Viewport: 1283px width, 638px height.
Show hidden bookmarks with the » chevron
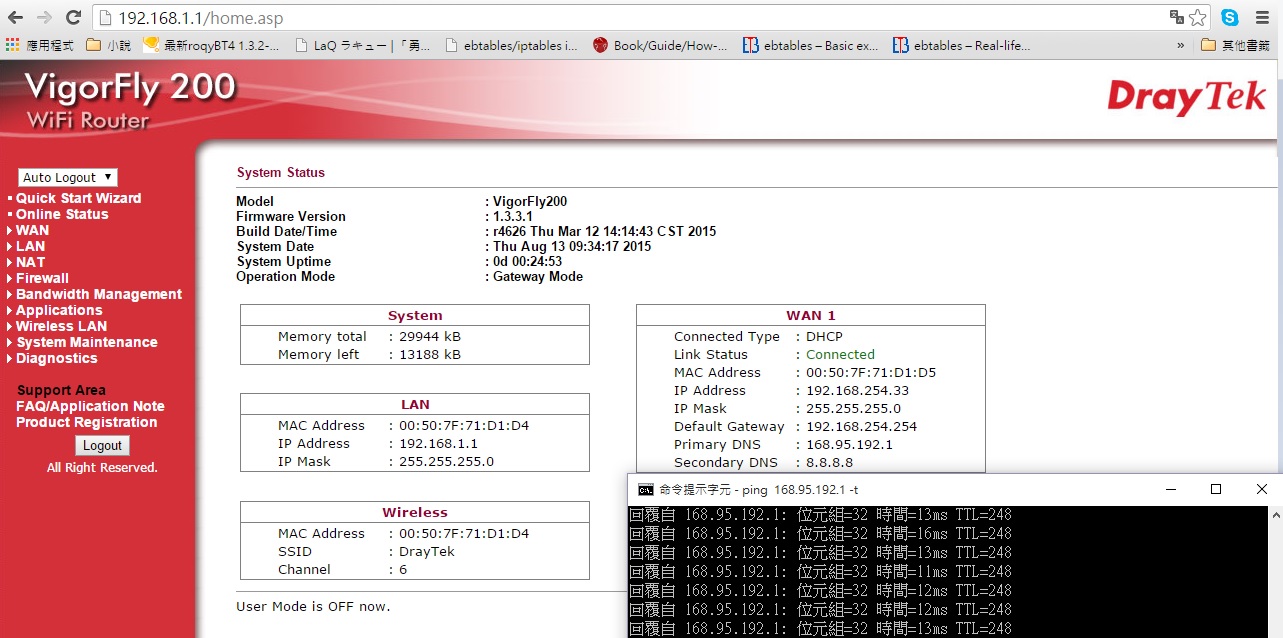point(1181,45)
